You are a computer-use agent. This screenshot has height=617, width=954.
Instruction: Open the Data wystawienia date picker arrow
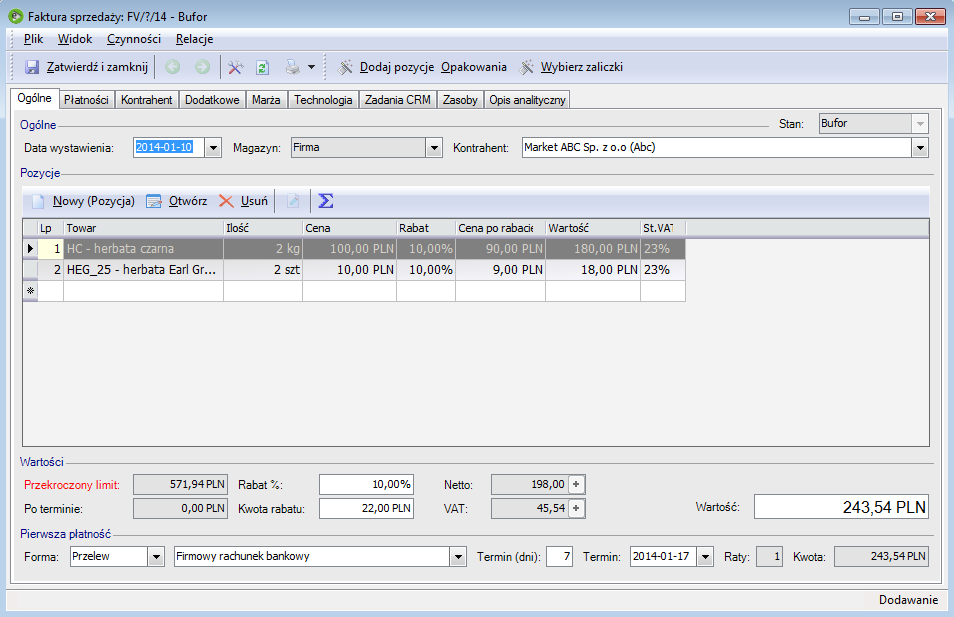pos(213,148)
